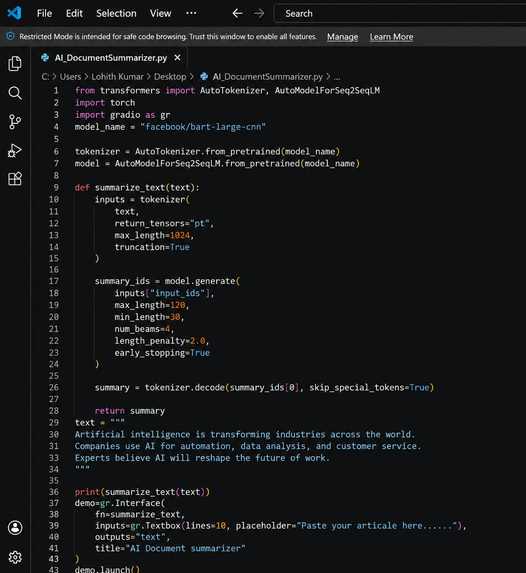Click line number 37 in the gutter
Screen dimensions: 526x573
point(54,503)
